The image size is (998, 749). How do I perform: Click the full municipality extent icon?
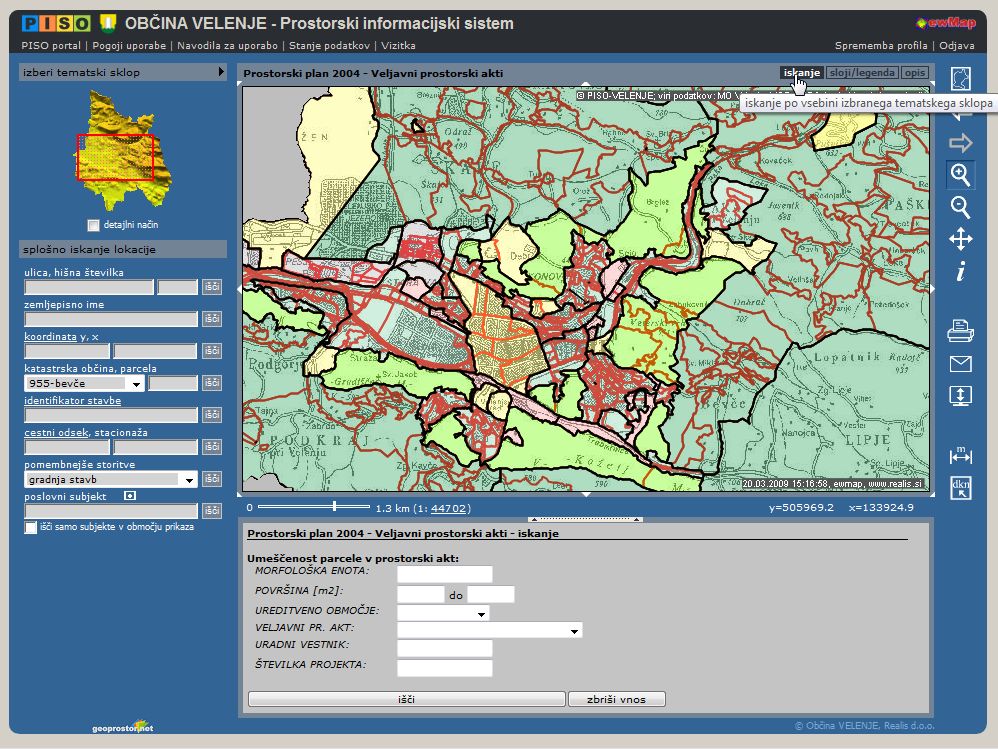click(x=960, y=79)
